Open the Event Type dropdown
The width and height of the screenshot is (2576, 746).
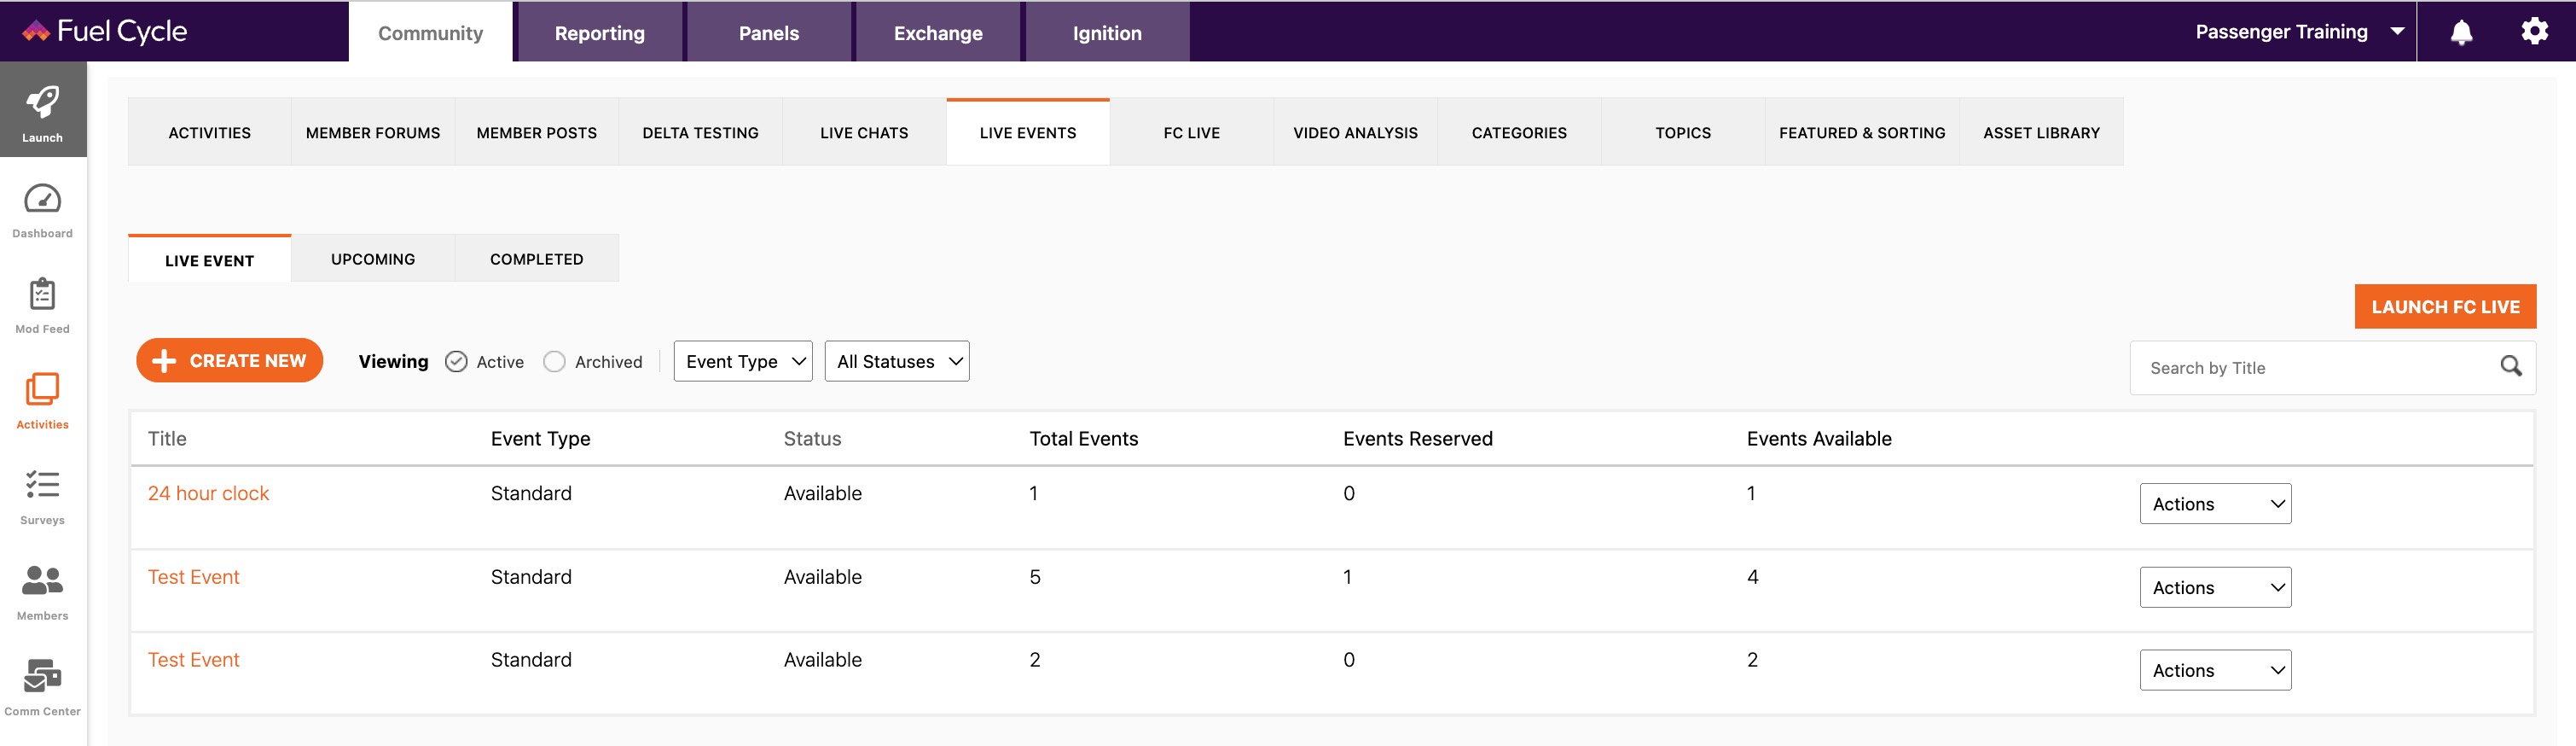click(743, 361)
